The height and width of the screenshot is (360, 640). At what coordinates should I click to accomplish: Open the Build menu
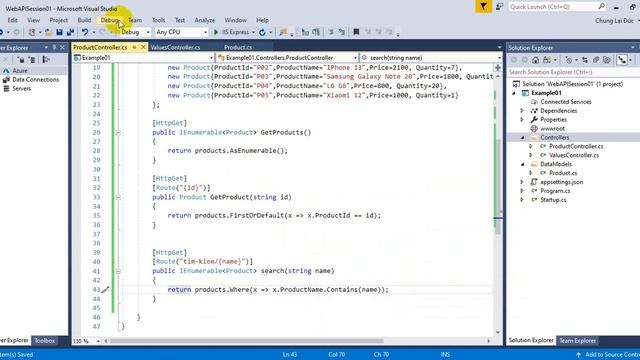84,20
